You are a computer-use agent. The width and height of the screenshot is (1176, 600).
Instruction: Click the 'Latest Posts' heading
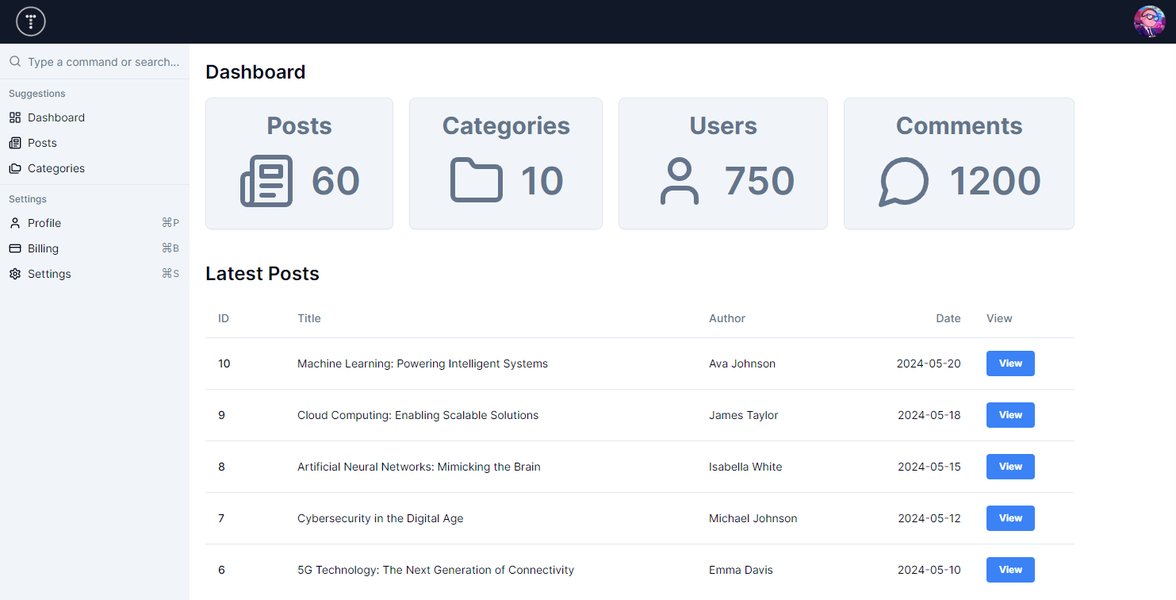pos(262,274)
